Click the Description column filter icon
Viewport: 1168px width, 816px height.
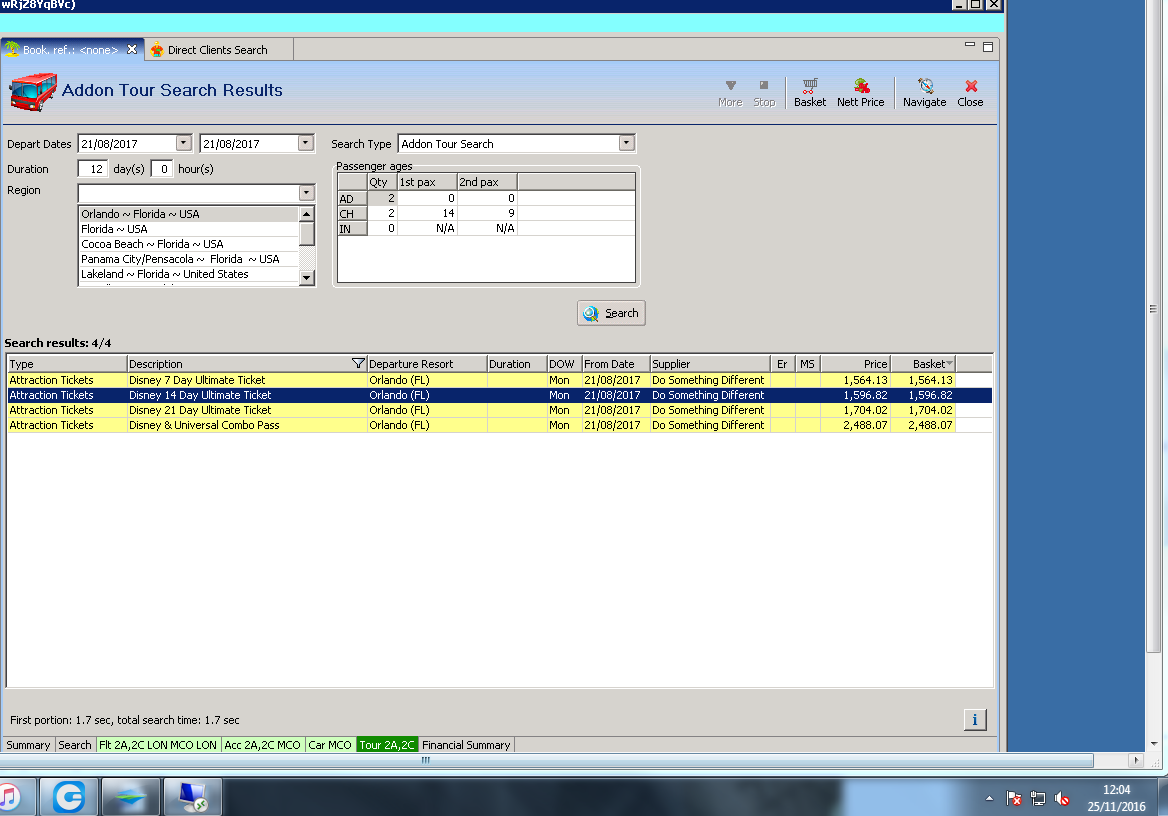[x=358, y=364]
